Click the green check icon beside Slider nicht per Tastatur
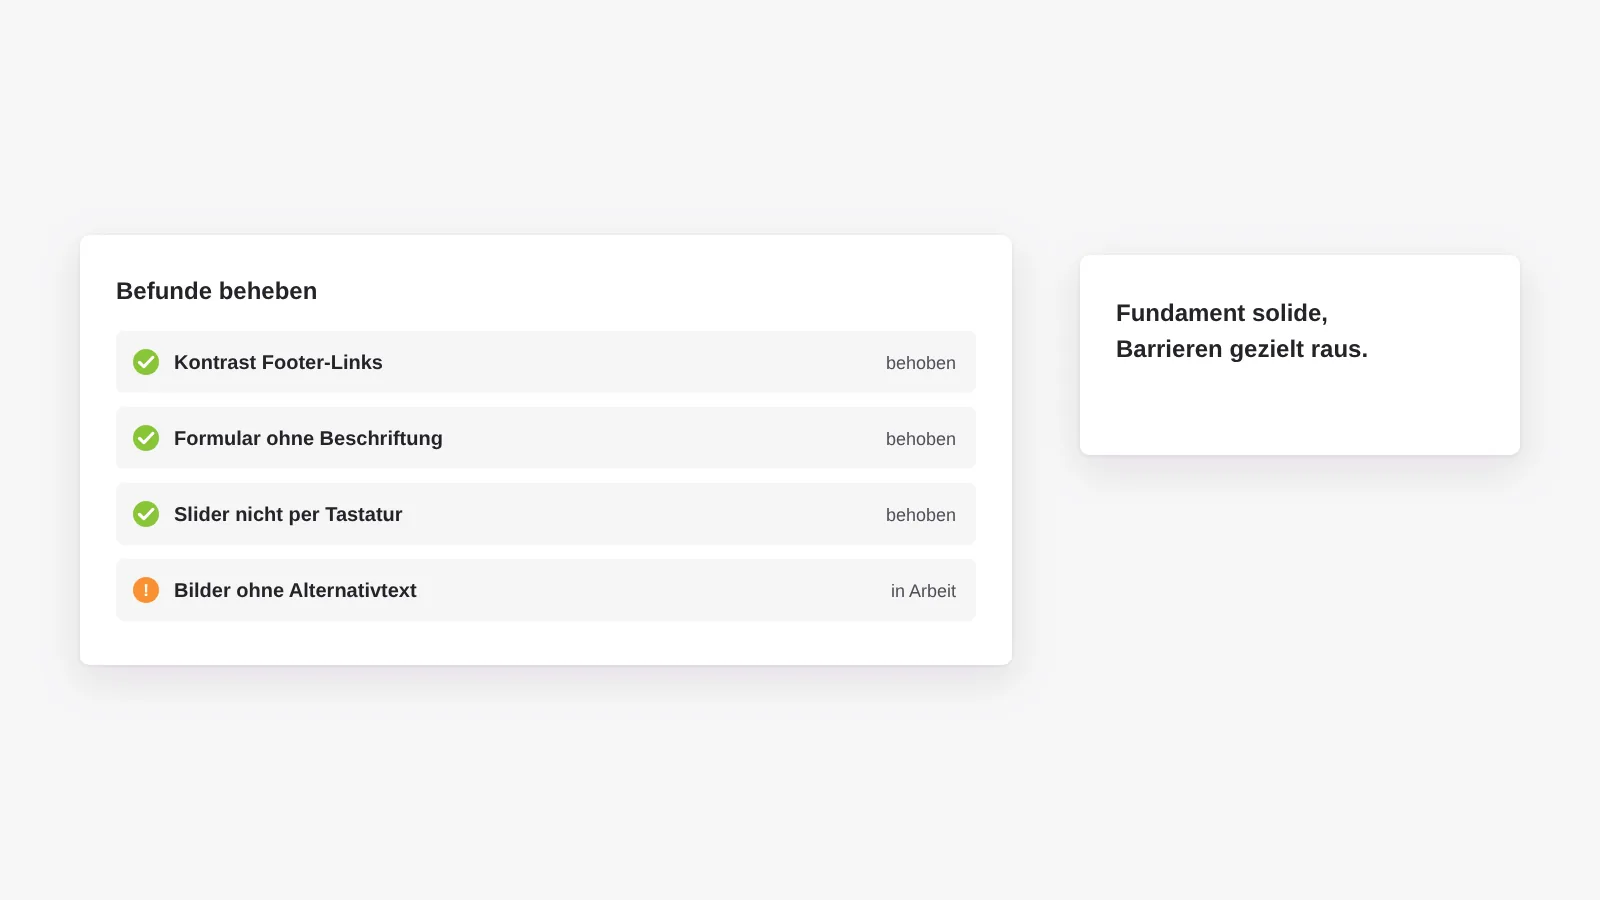 (x=146, y=514)
